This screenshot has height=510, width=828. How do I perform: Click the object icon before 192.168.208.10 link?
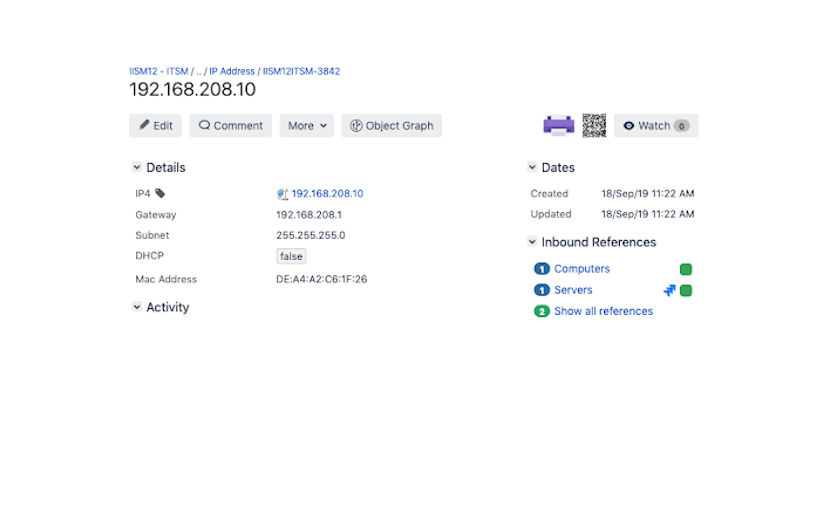[283, 194]
